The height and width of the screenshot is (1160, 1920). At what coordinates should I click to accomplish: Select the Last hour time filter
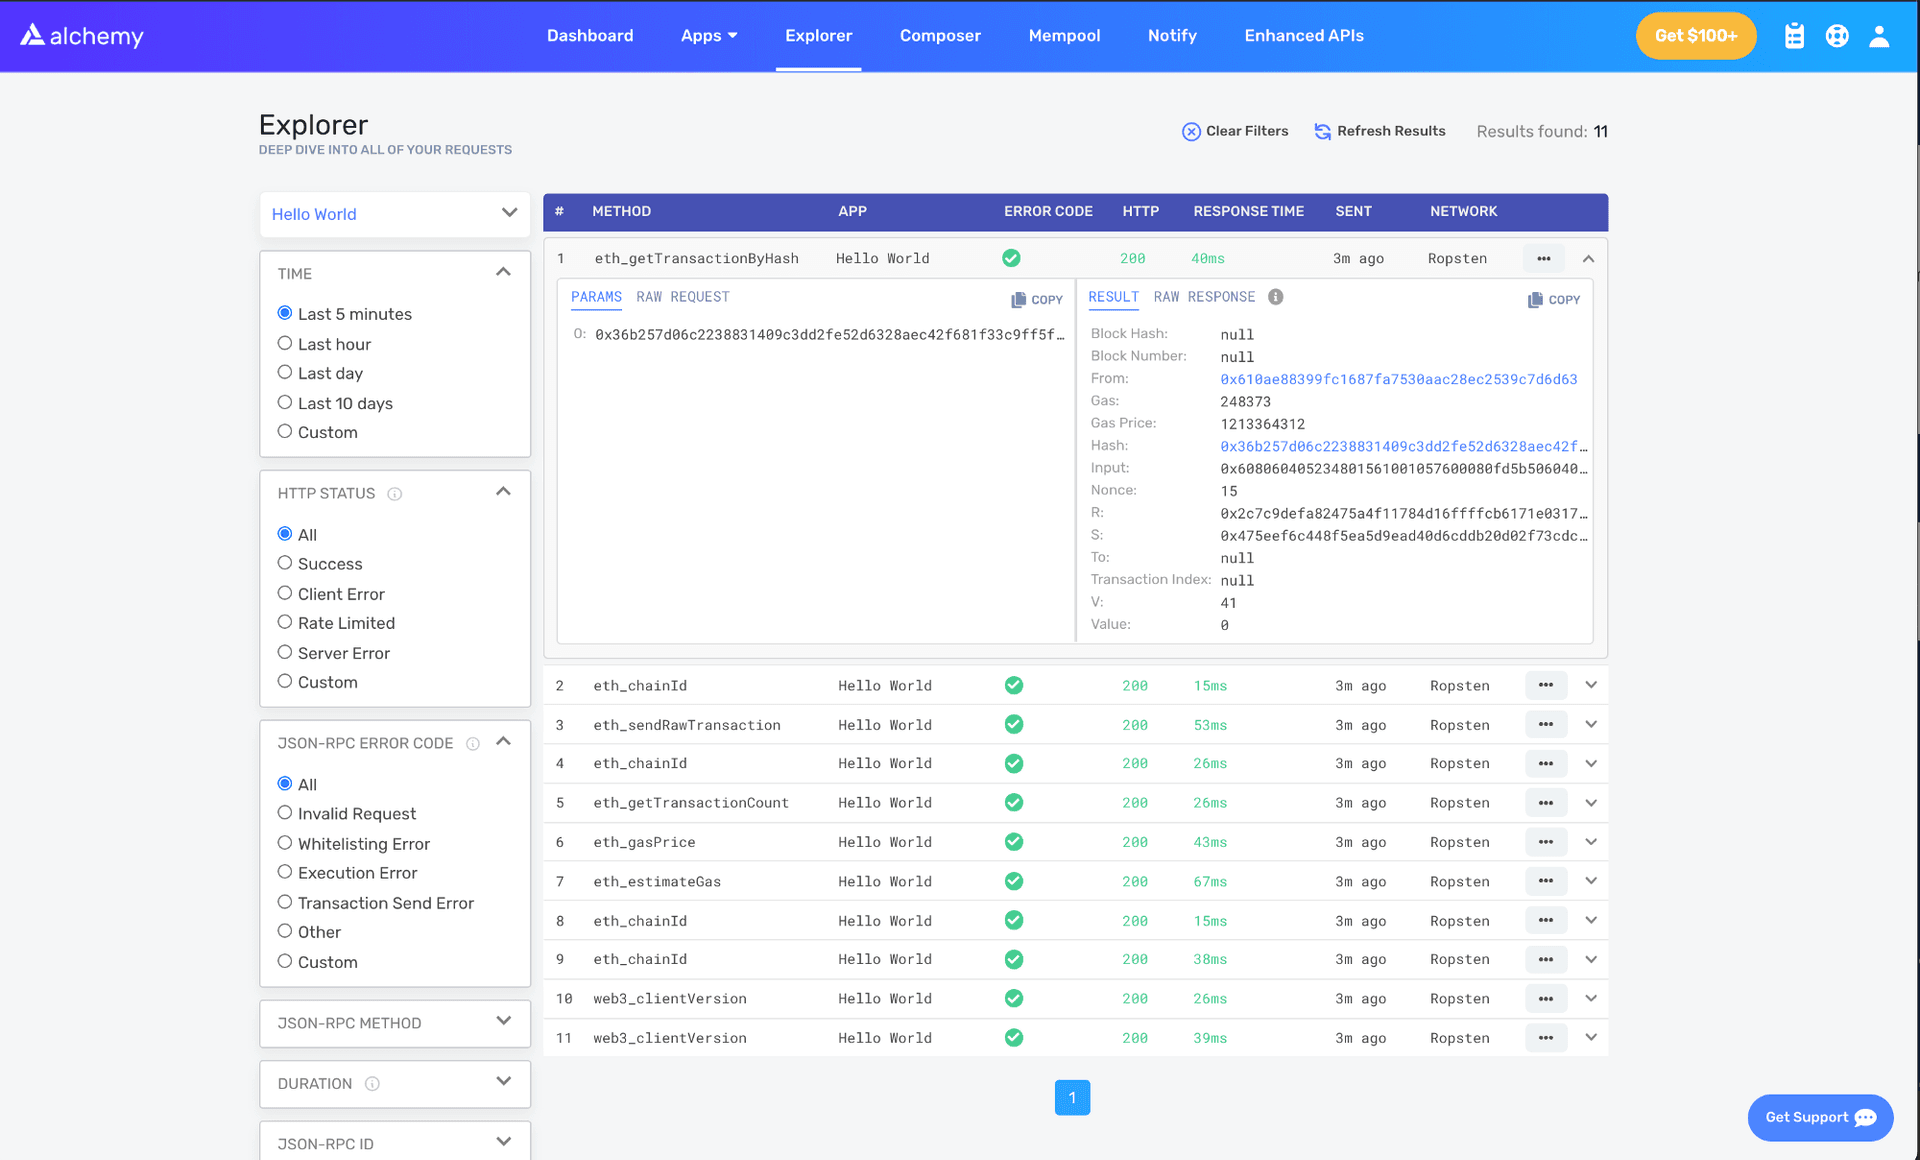tap(283, 343)
